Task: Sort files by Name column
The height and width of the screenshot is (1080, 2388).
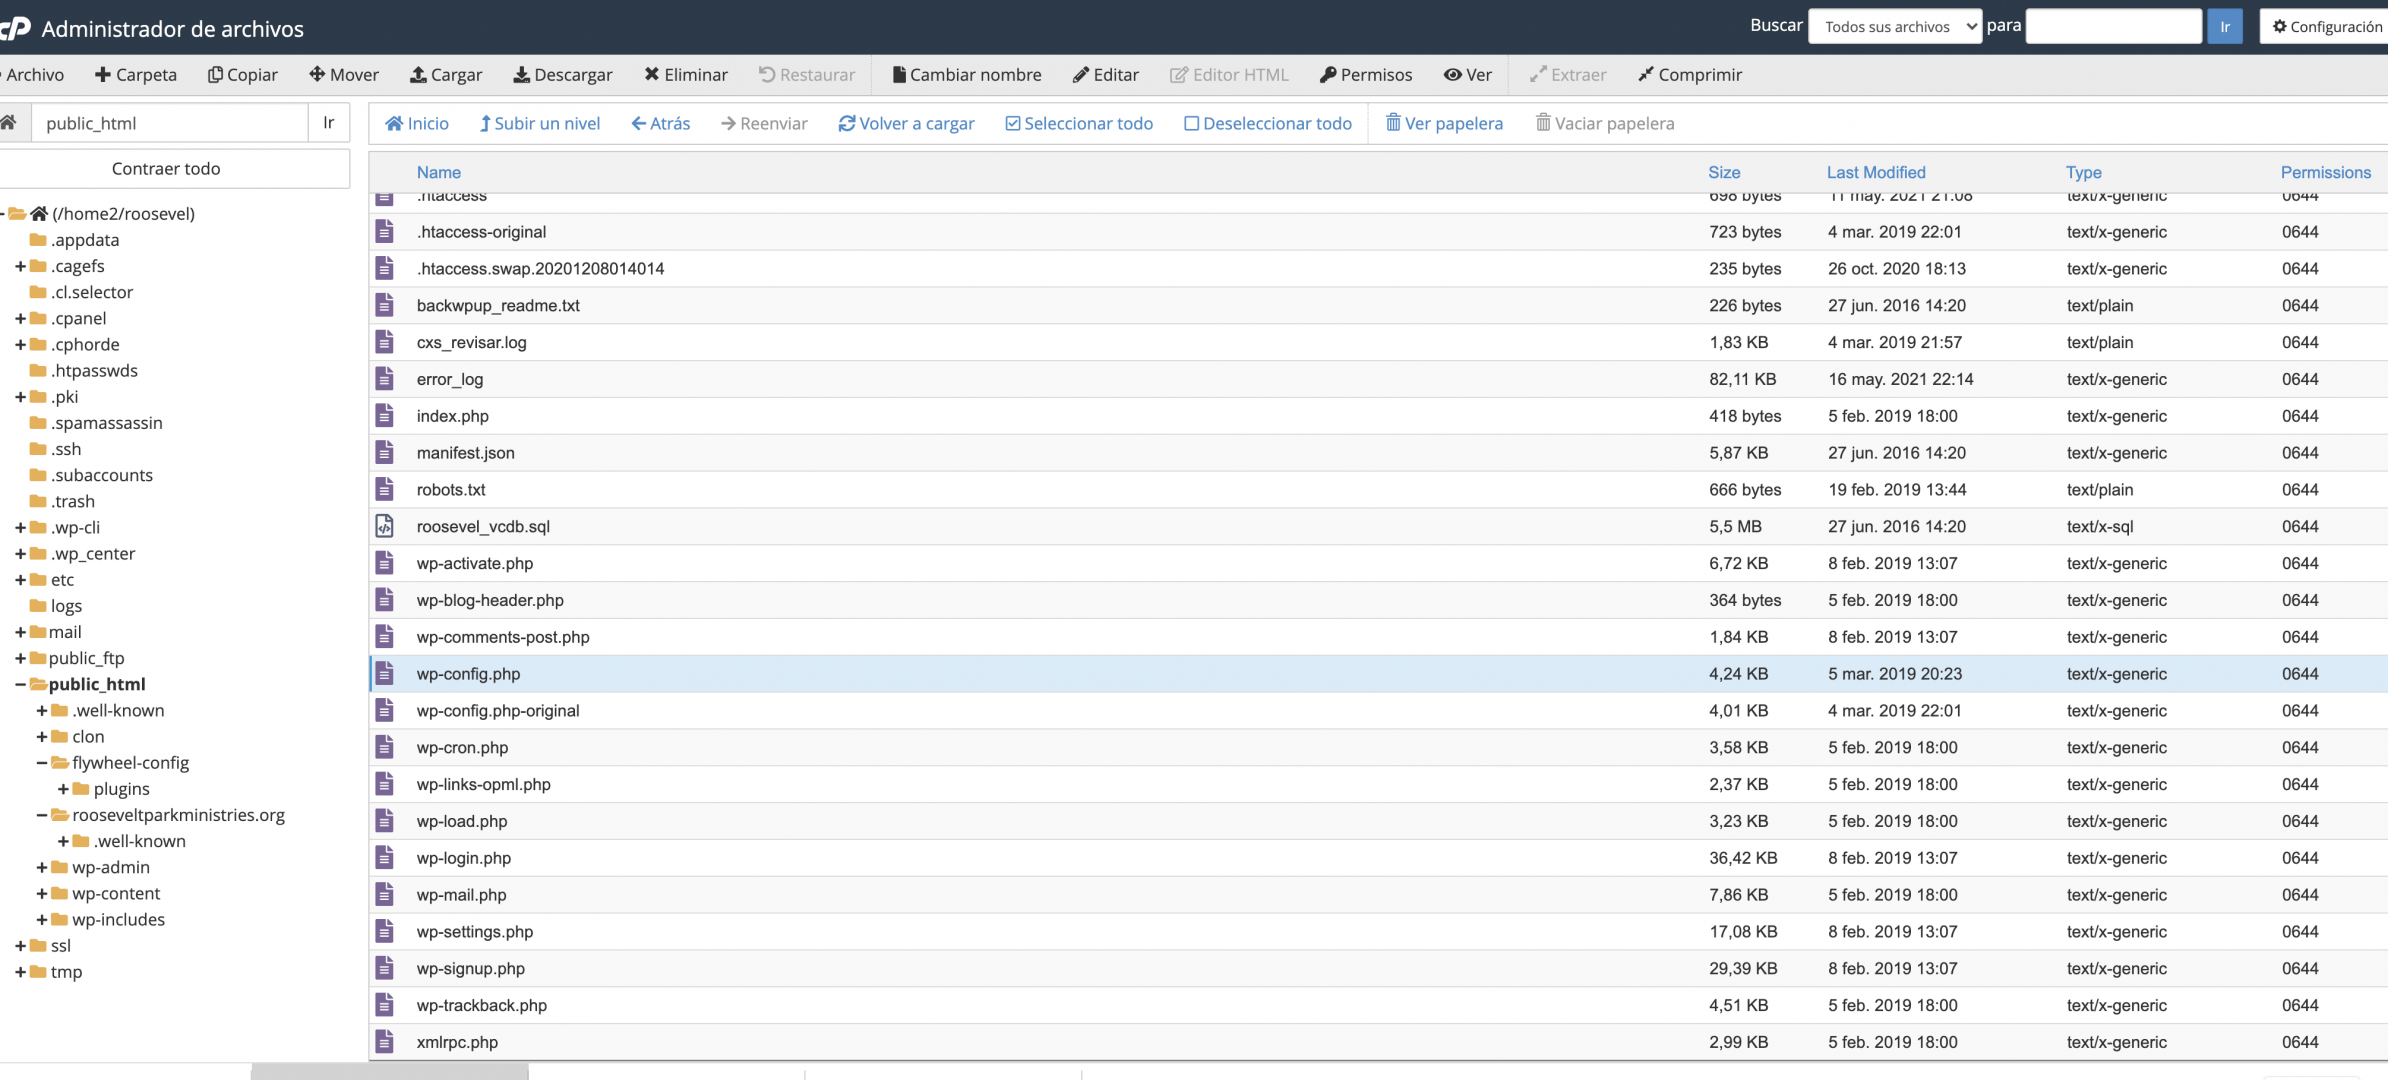Action: (438, 172)
